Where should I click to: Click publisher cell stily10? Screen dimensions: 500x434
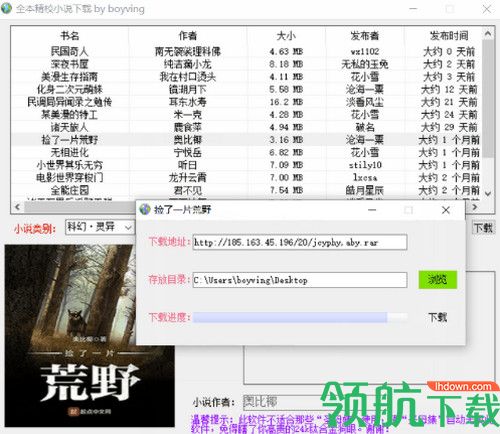click(365, 165)
